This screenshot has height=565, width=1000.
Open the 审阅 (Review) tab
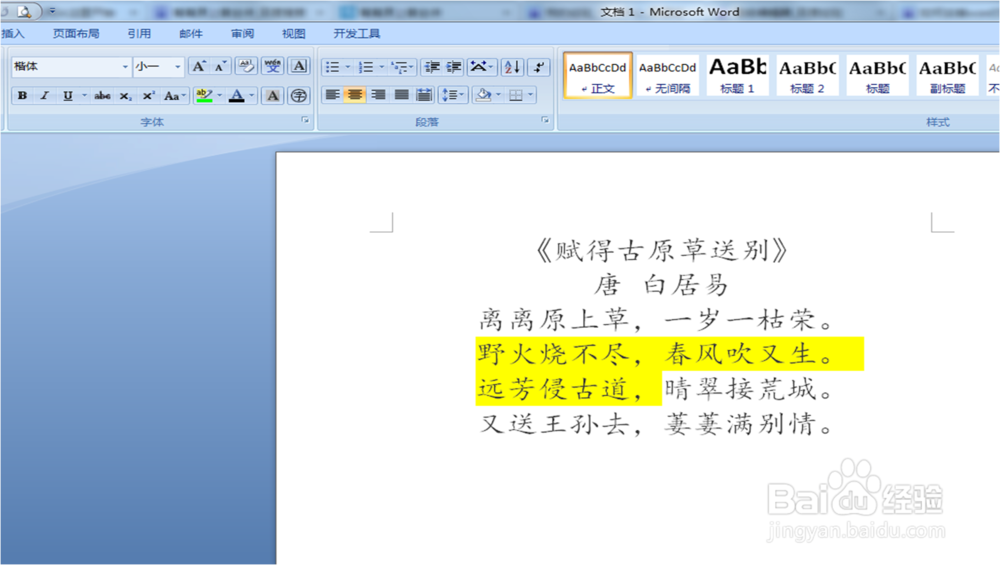coord(242,34)
